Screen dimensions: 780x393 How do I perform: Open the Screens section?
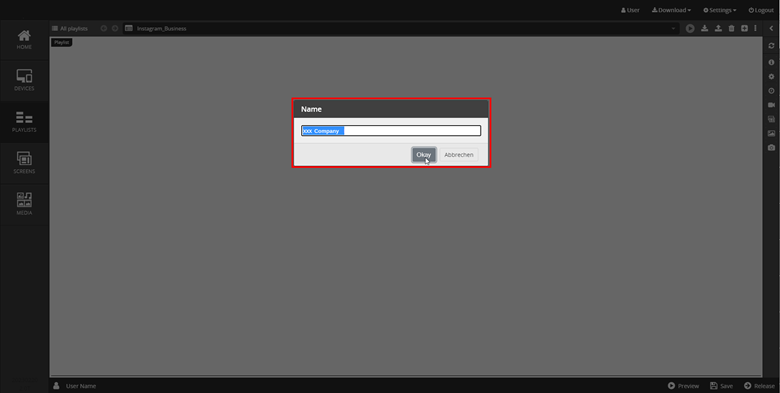coord(24,164)
